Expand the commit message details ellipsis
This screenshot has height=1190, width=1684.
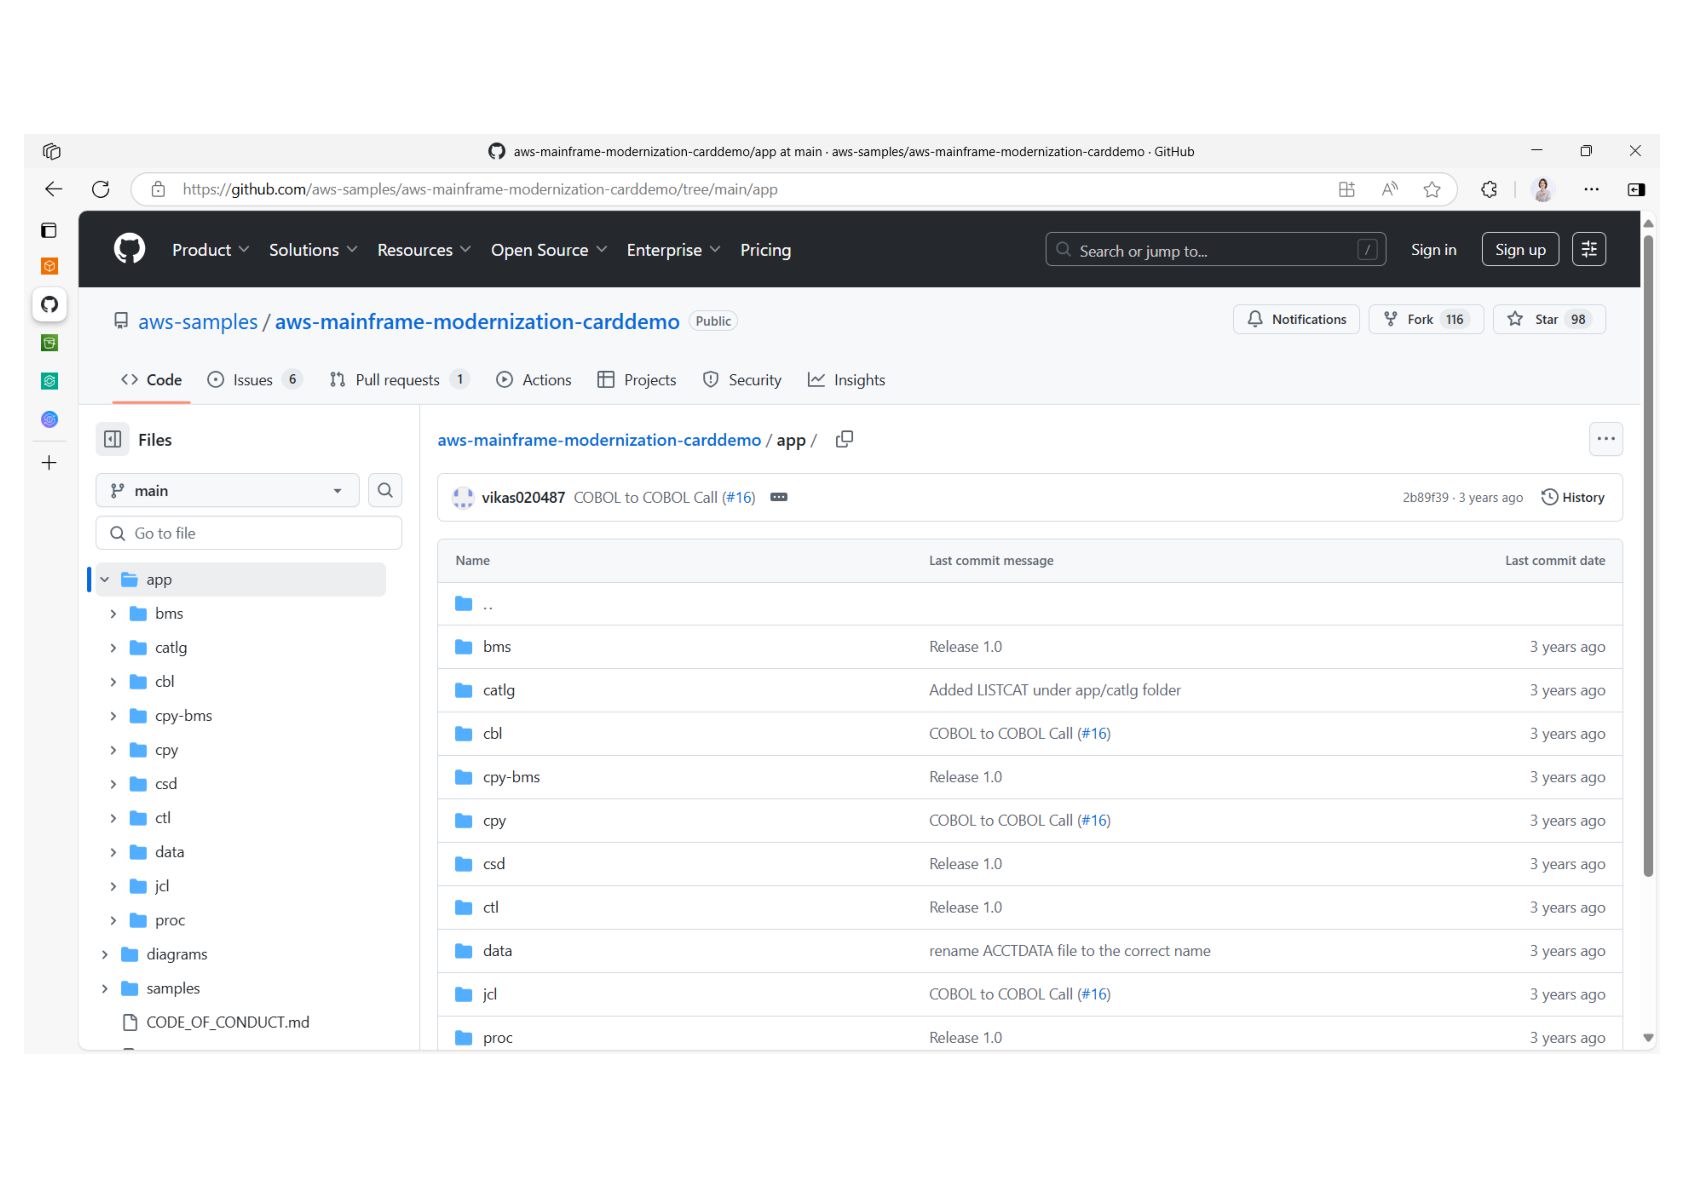click(x=779, y=497)
